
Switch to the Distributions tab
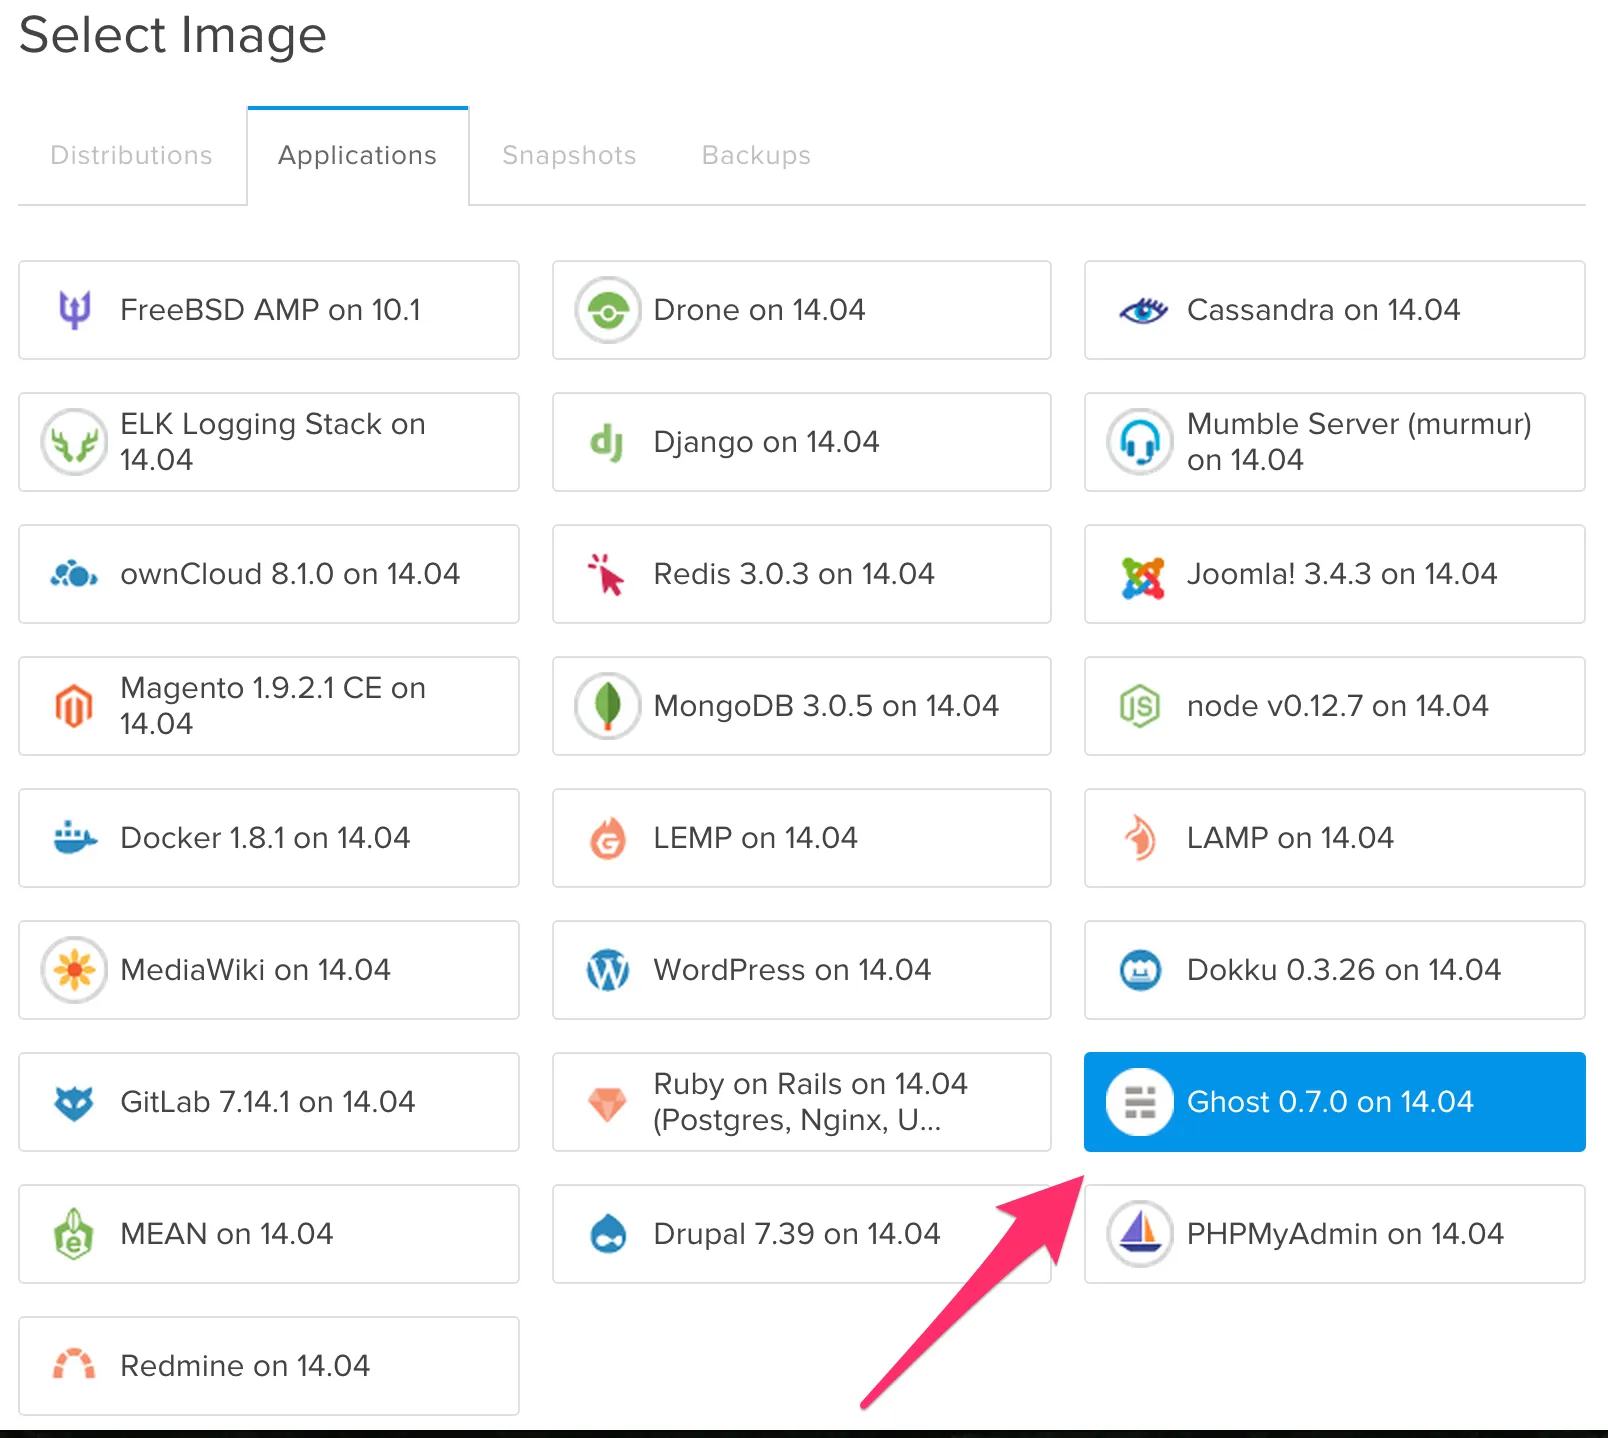pos(131,155)
